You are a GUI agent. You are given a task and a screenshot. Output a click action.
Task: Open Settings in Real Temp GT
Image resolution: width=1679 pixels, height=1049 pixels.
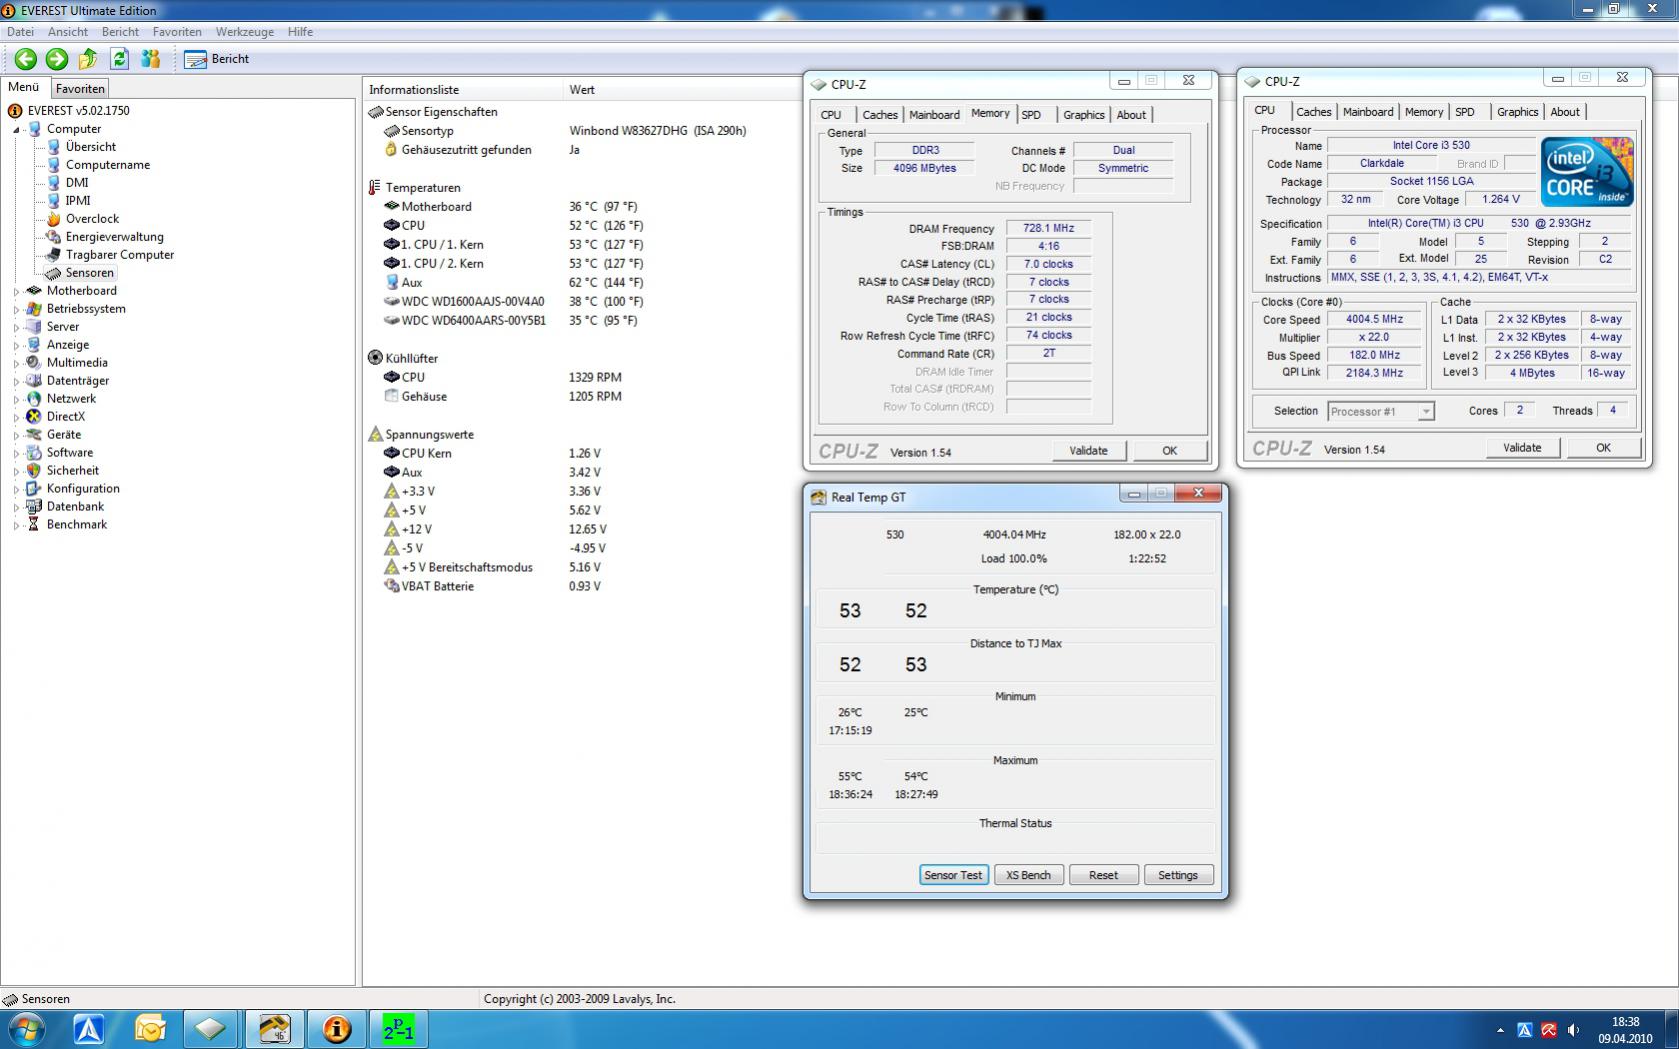(1178, 875)
